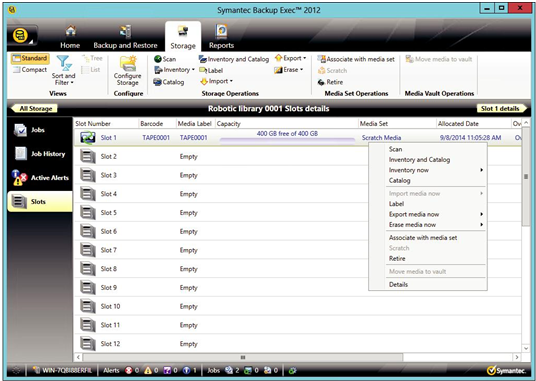The width and height of the screenshot is (536, 381).
Task: Open the Backup and Restore tab
Action: 125,37
